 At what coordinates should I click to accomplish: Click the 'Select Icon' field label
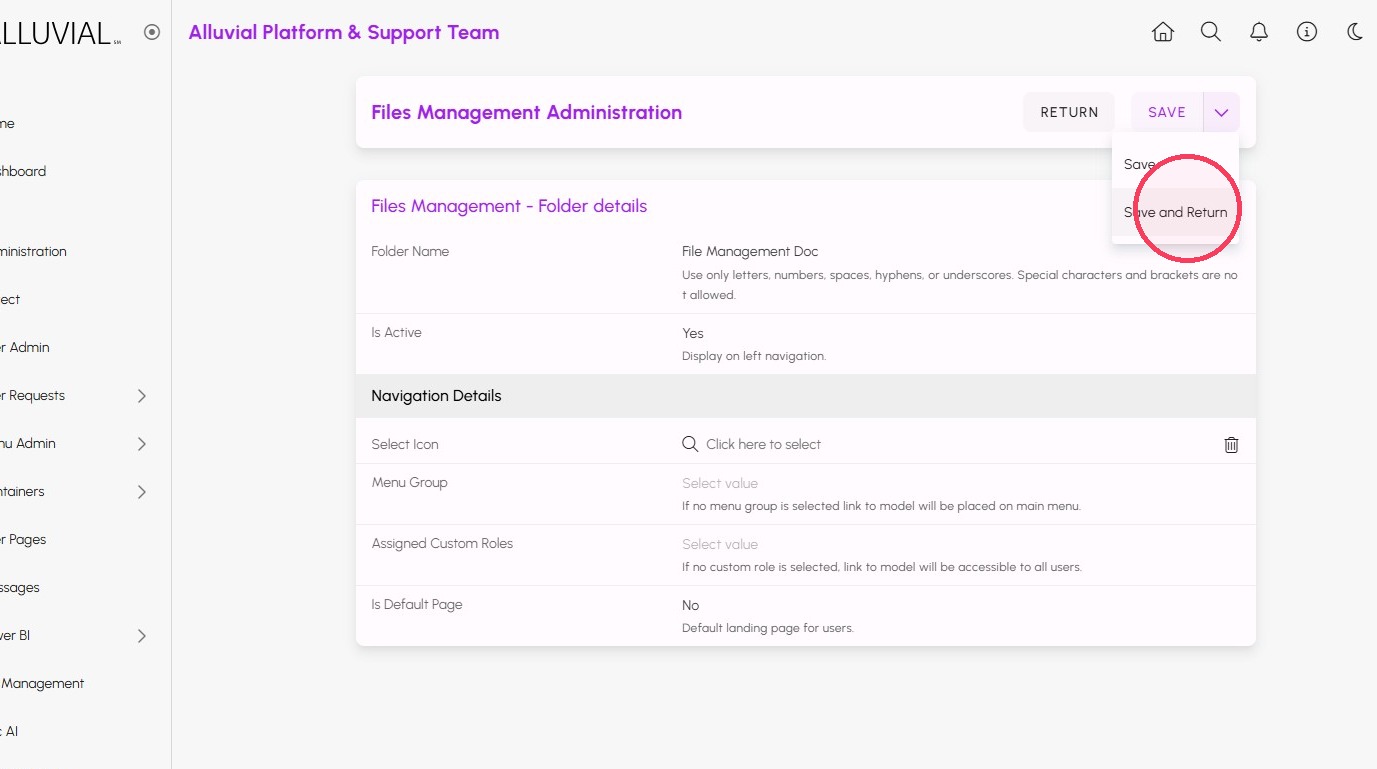coord(405,444)
